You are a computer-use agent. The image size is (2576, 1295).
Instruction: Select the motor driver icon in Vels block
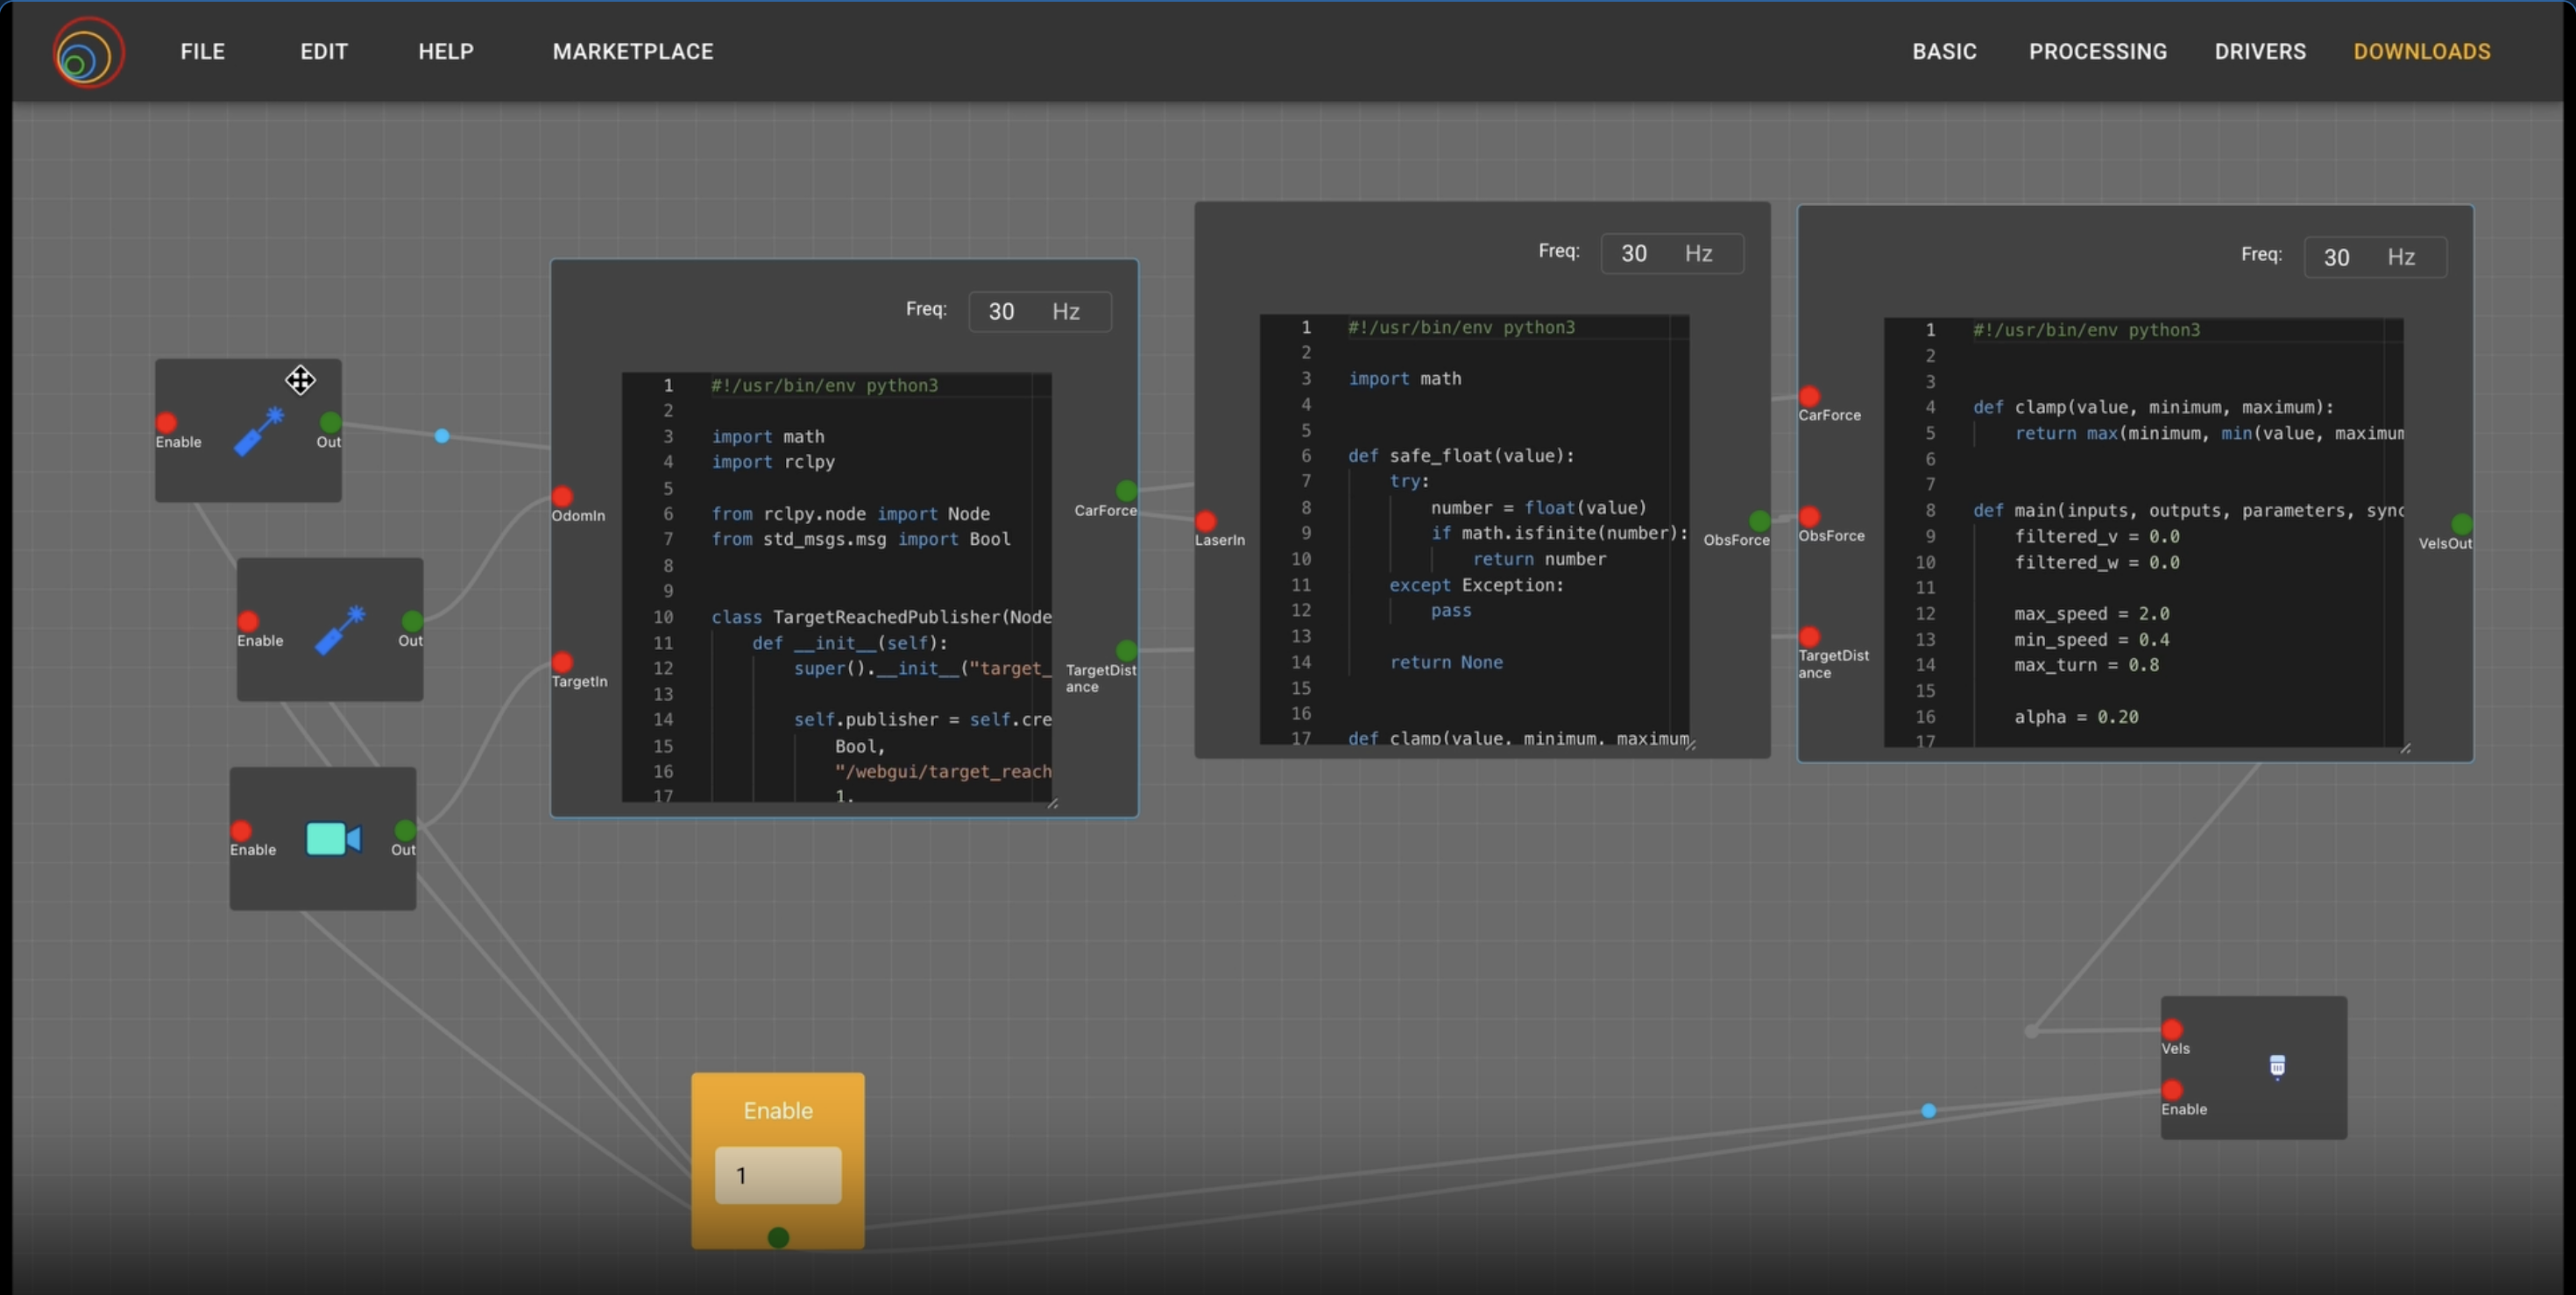tap(2277, 1067)
